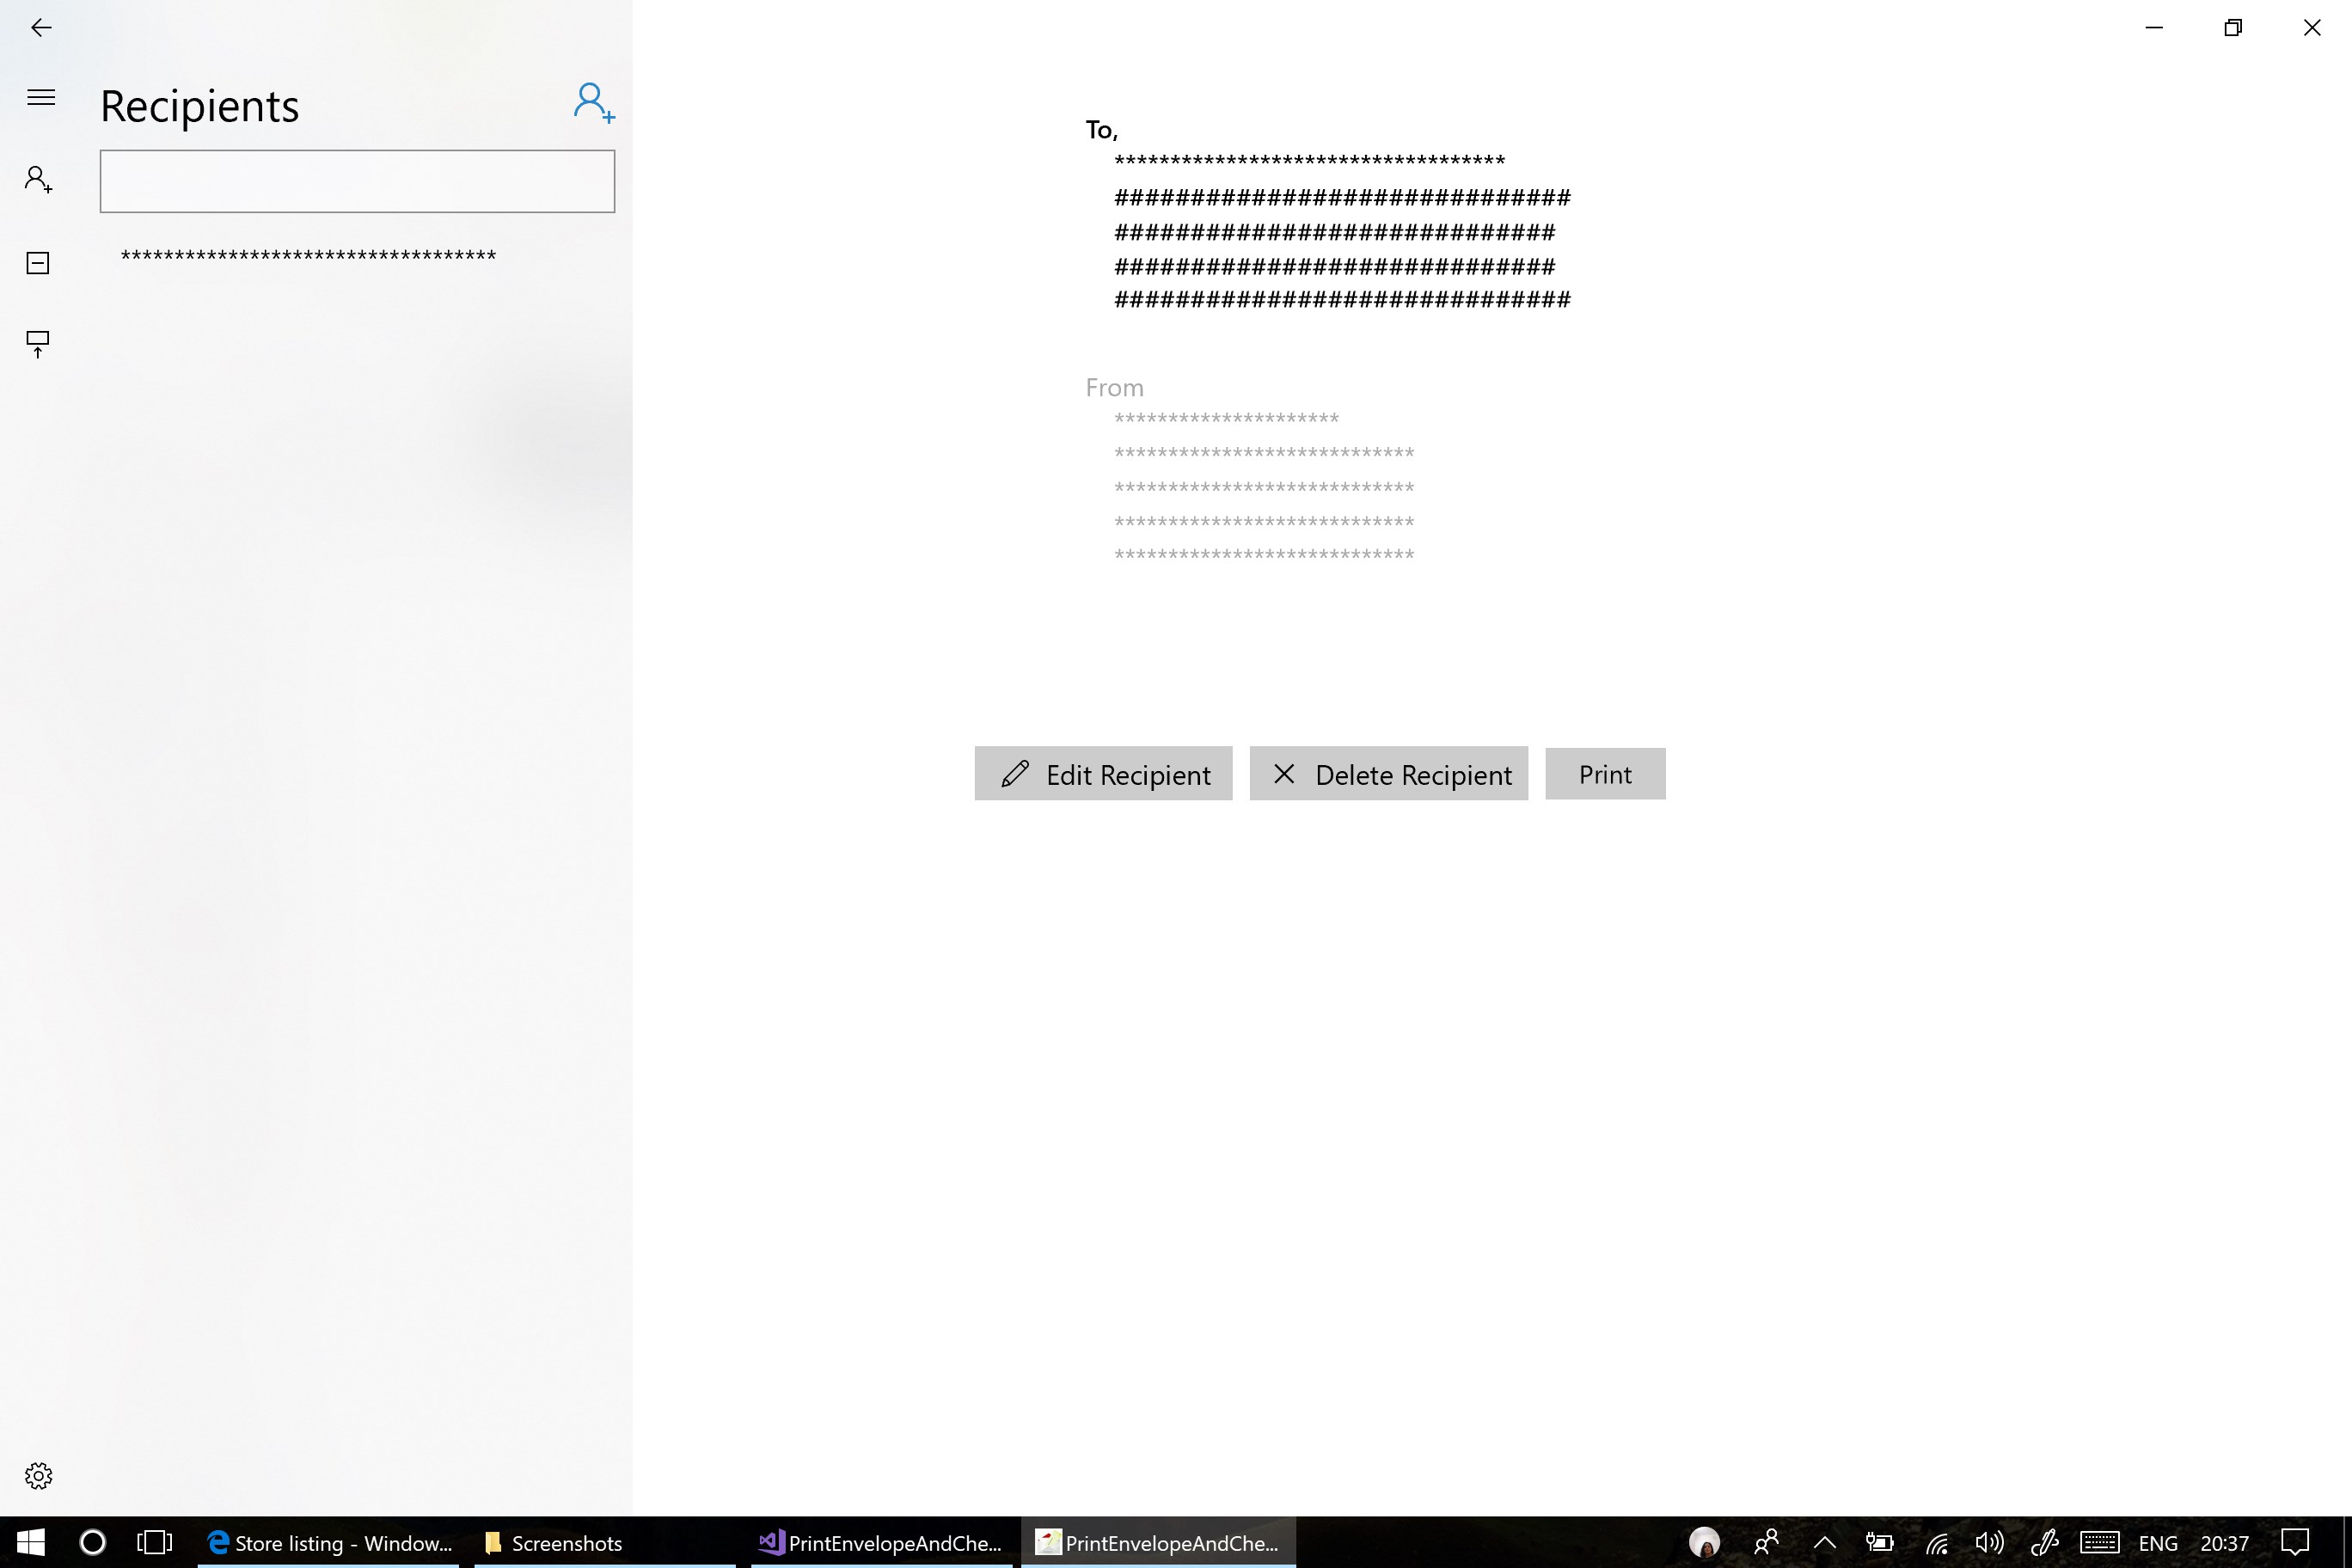Click the export sidebar icon
Viewport: 2352px width, 1568px height.
pyautogui.click(x=38, y=344)
